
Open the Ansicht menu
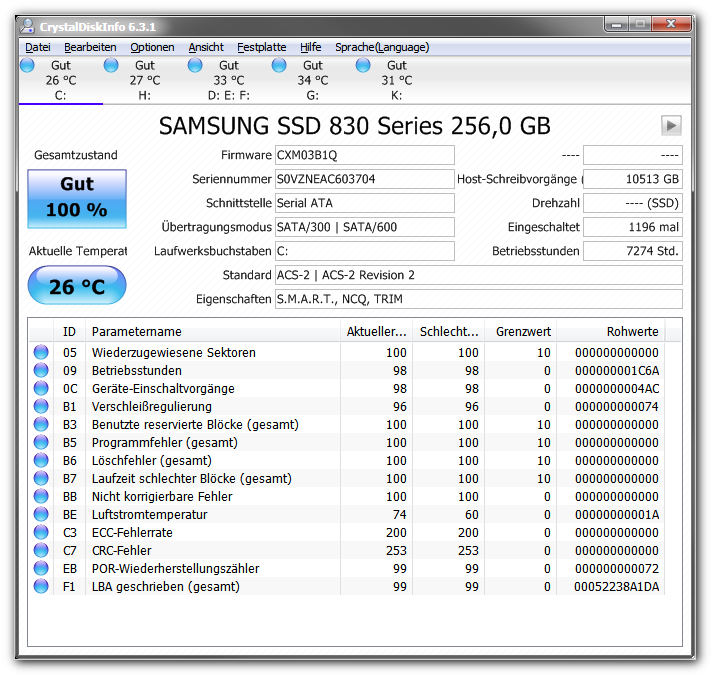pyautogui.click(x=206, y=47)
